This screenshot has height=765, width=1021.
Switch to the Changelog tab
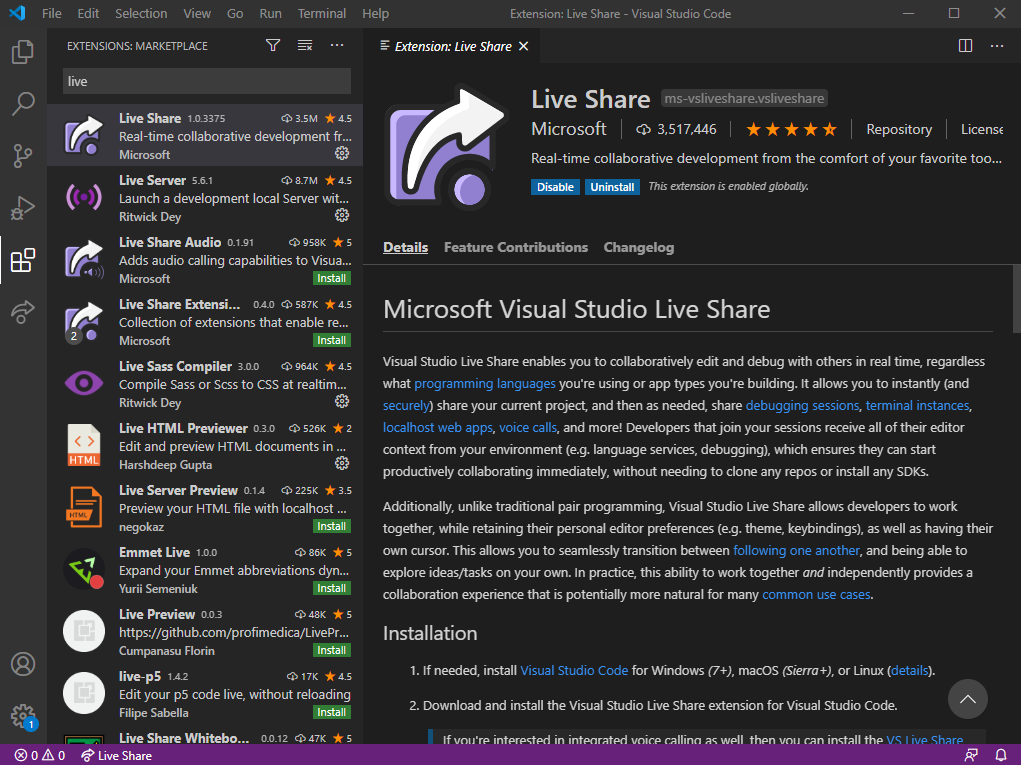639,247
